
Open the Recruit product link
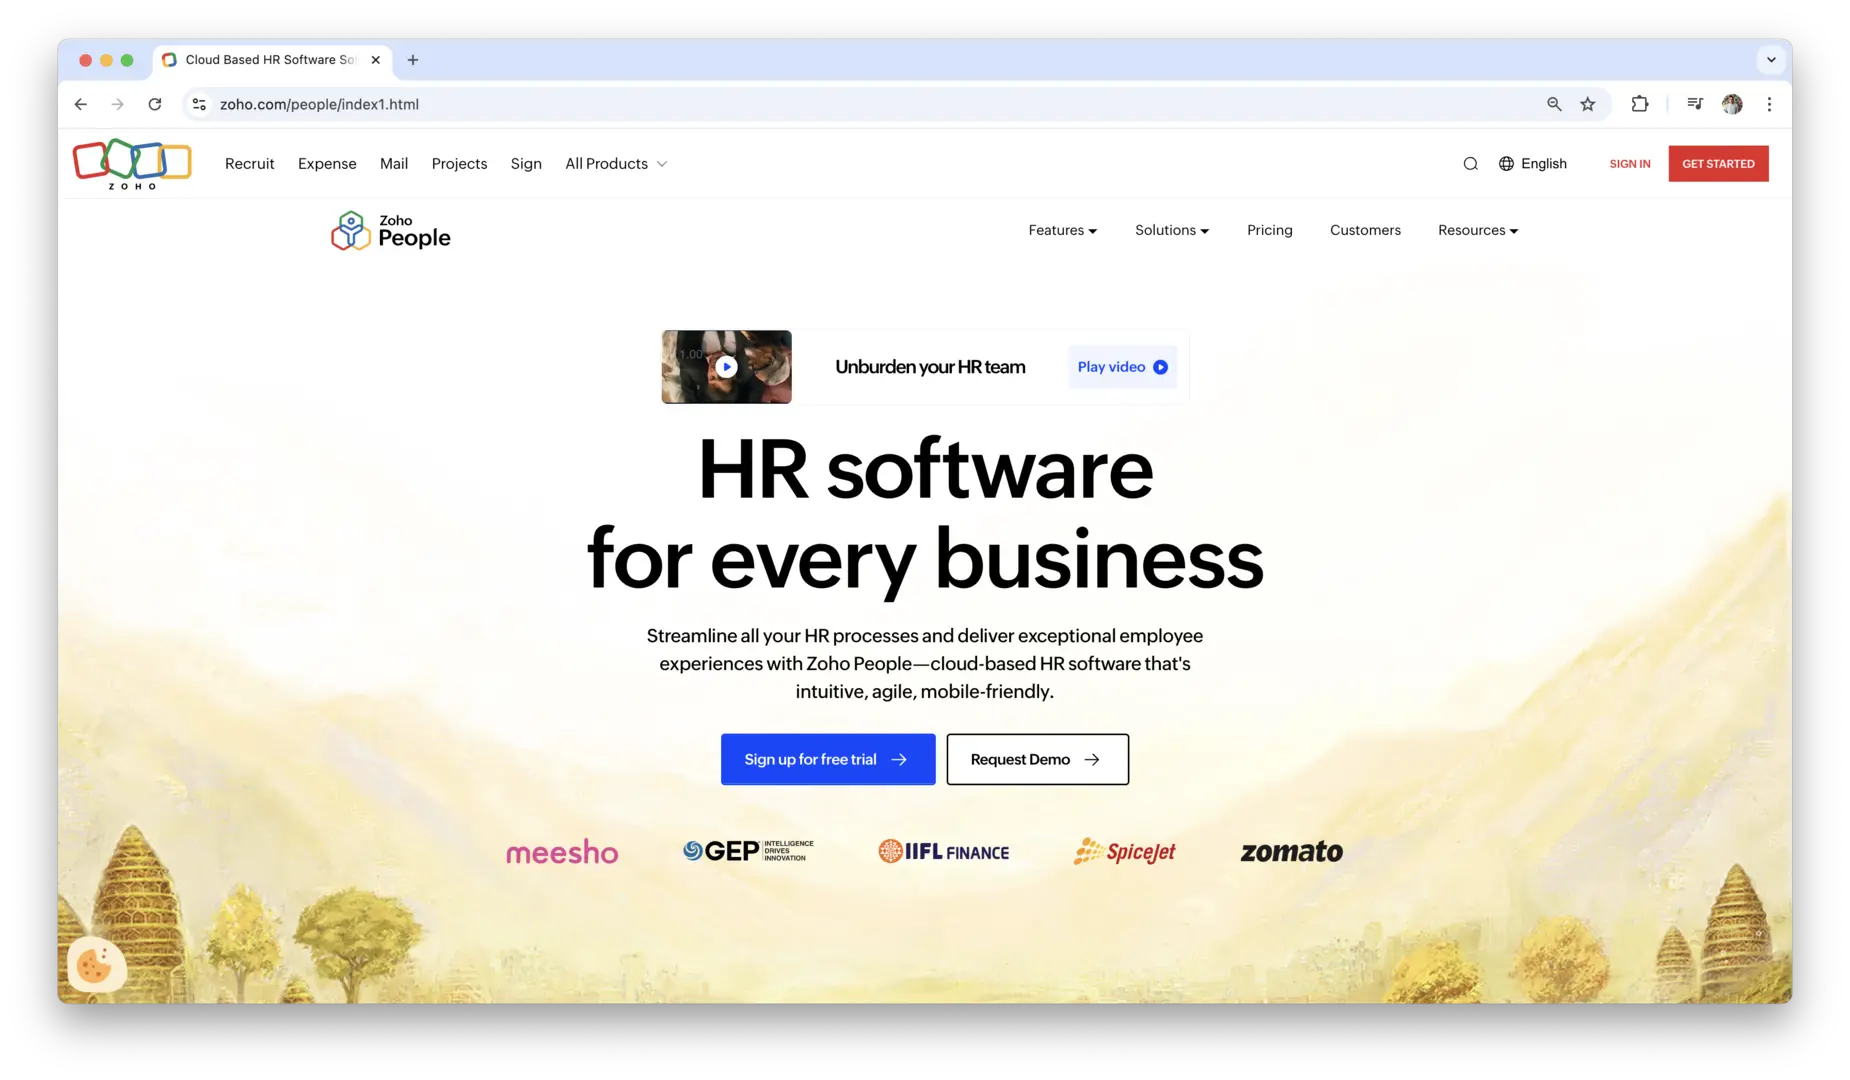[x=250, y=164]
